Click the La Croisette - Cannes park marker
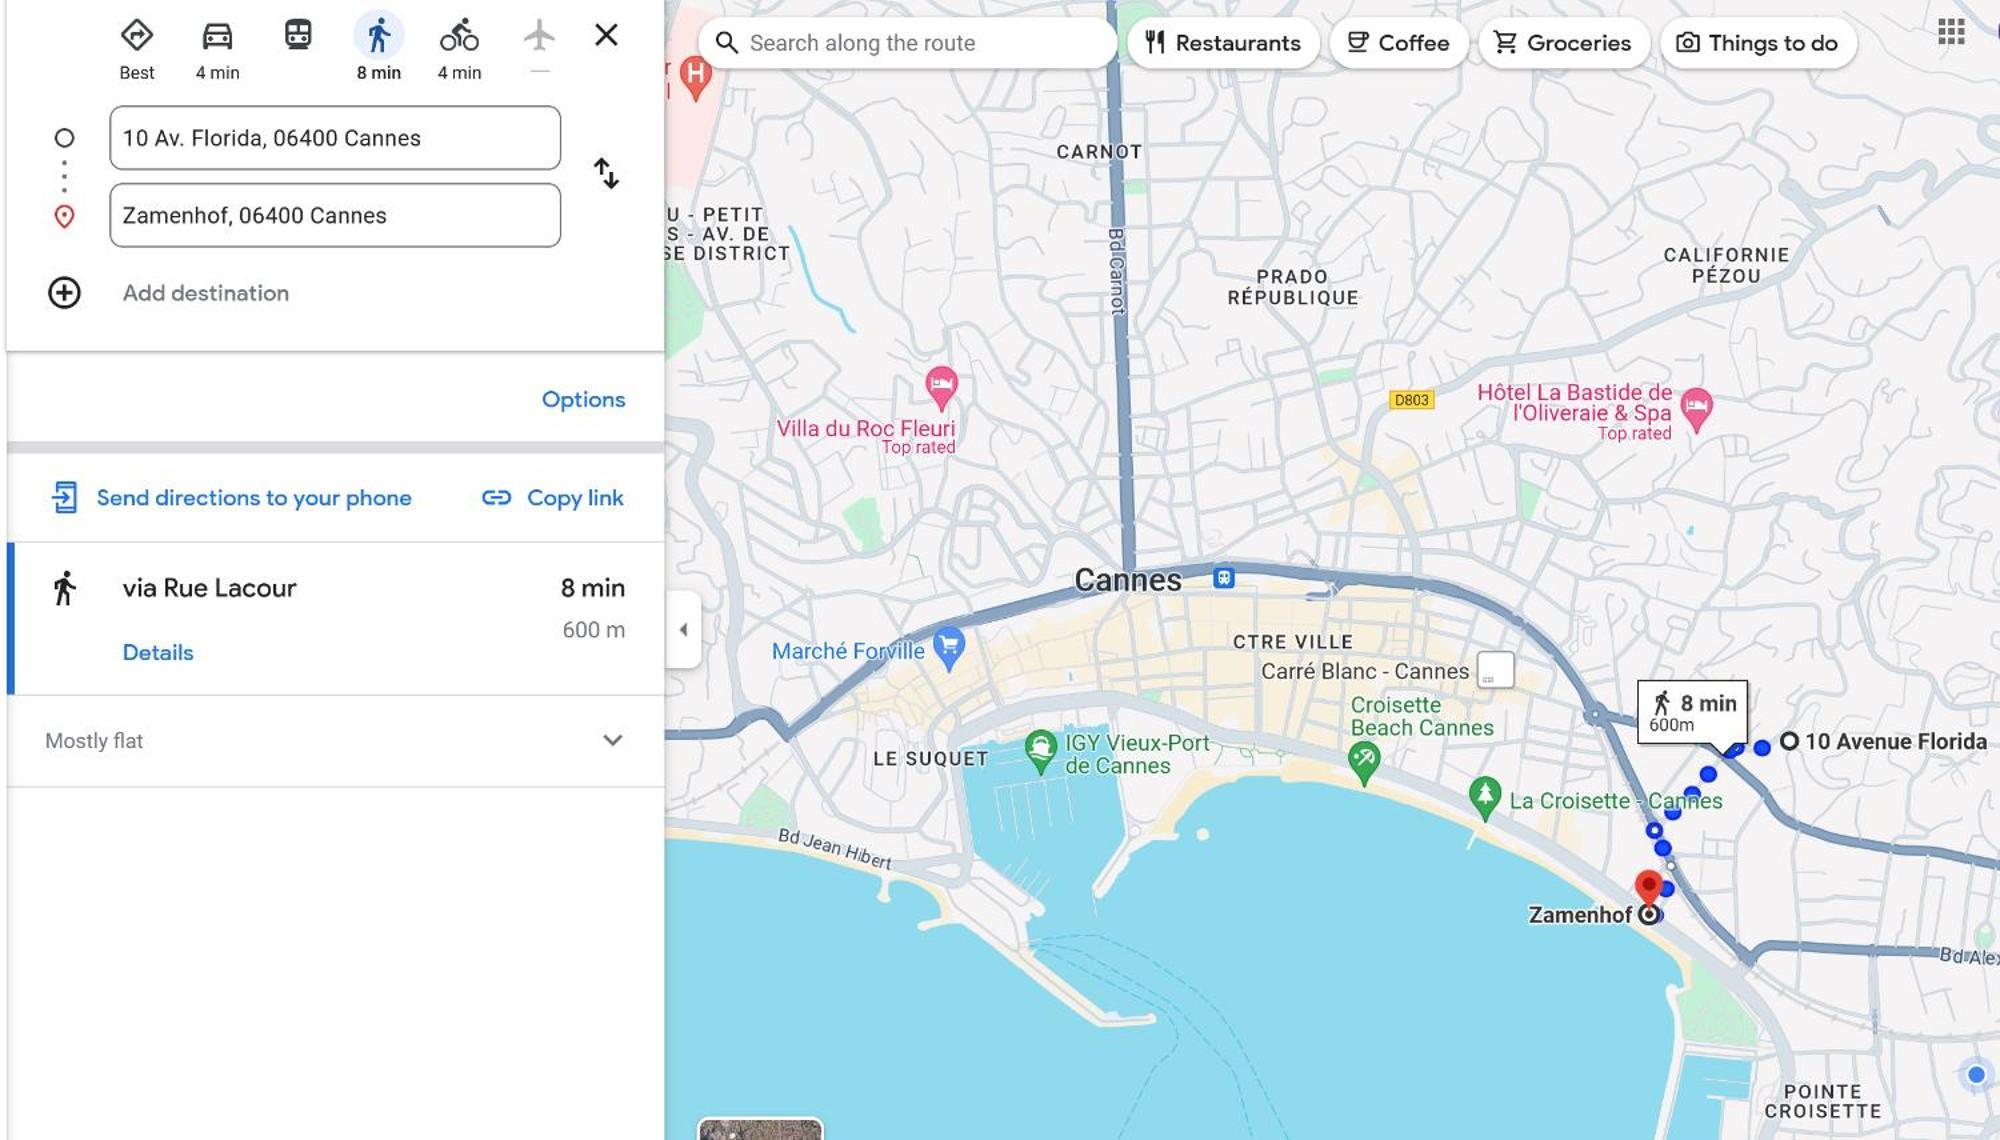This screenshot has width=2000, height=1140. click(x=1485, y=799)
